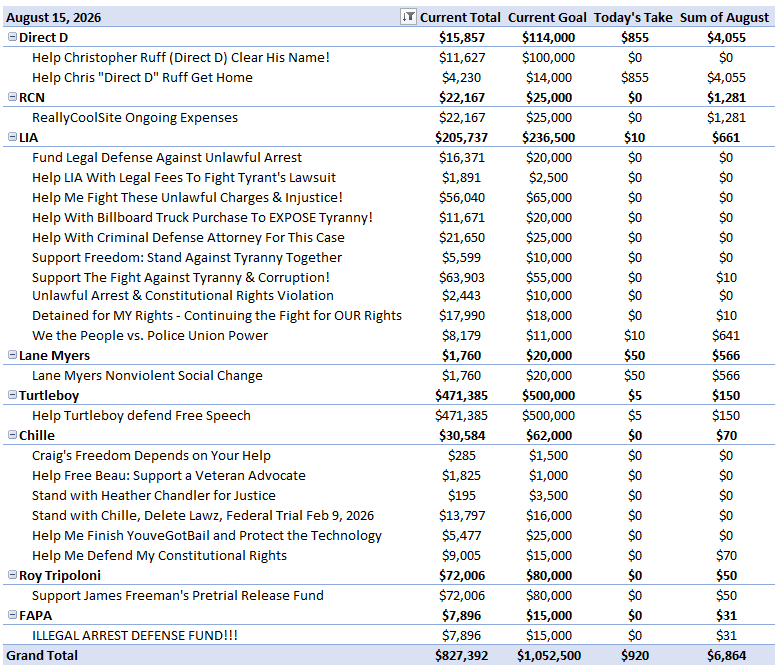
Task: Select the FAPA group label
Action: pos(36,615)
